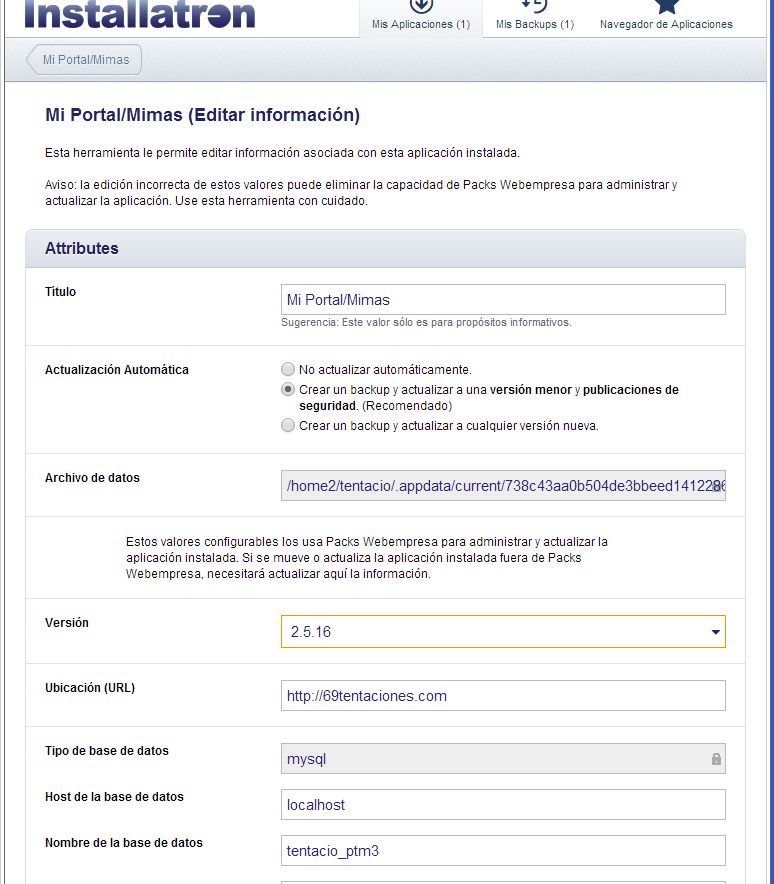Select update to cualquier versión nueva option

[288, 425]
